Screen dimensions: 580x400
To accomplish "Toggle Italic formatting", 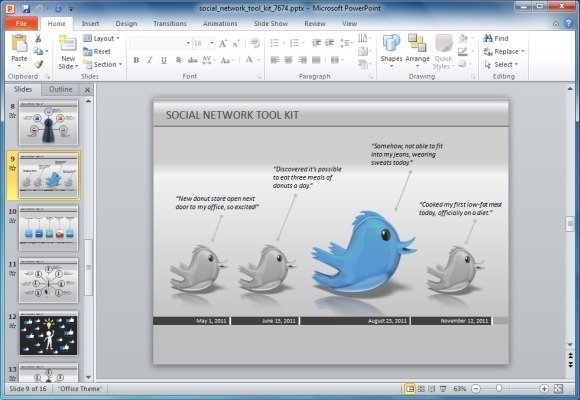I will pos(150,60).
